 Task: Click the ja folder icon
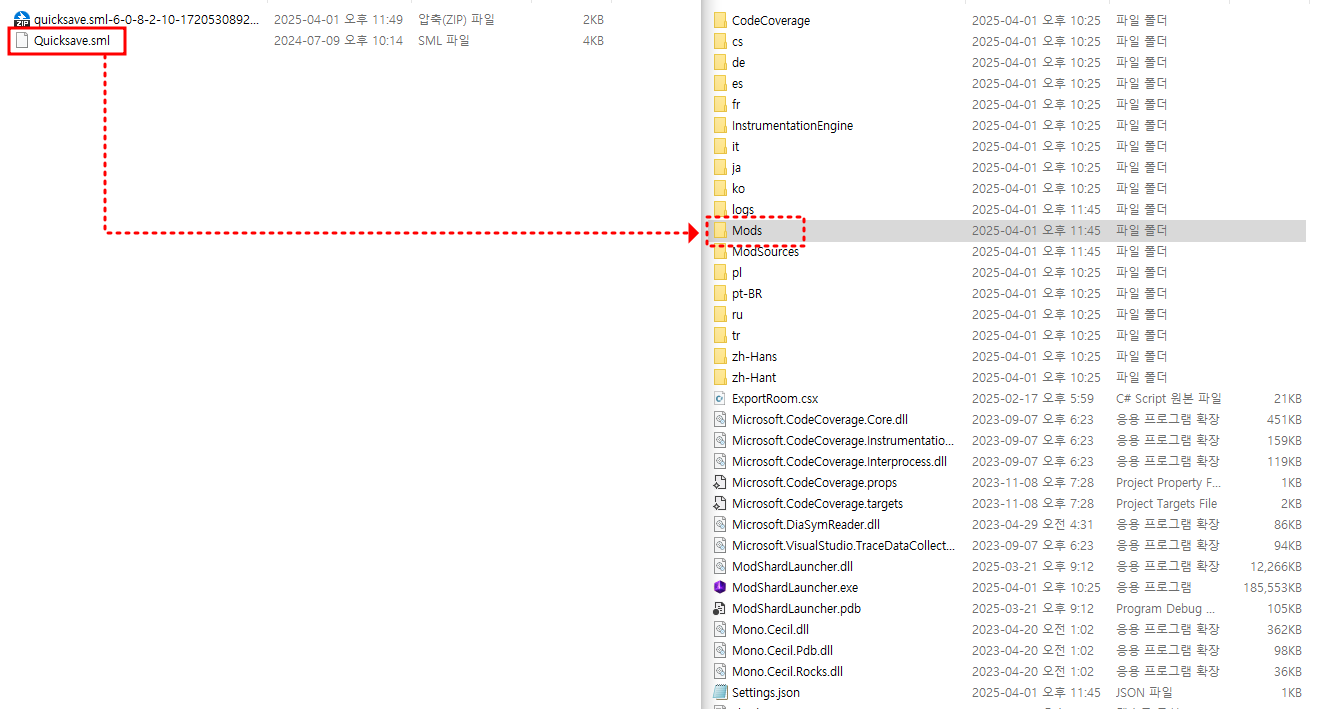point(720,167)
